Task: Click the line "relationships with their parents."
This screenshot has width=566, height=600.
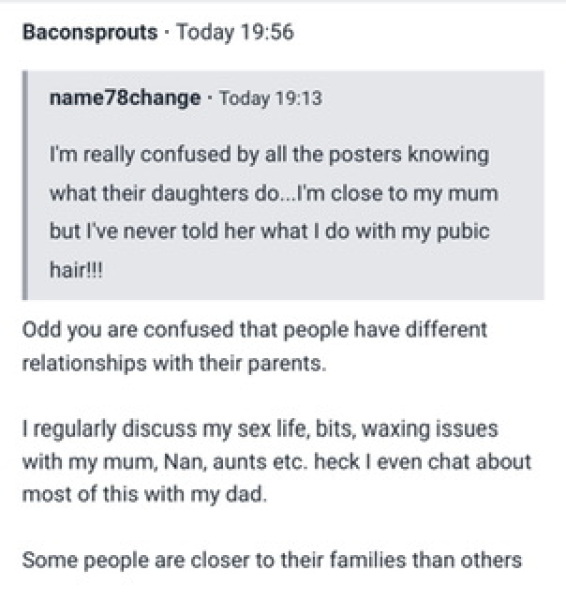Action: [x=175, y=364]
